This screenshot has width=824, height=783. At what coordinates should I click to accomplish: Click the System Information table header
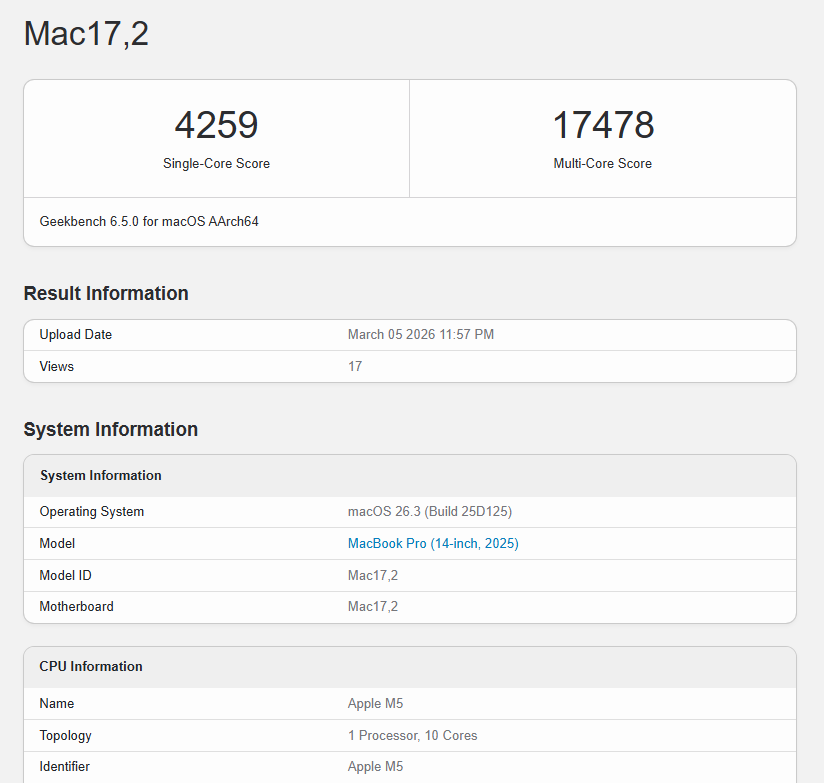click(x=100, y=475)
